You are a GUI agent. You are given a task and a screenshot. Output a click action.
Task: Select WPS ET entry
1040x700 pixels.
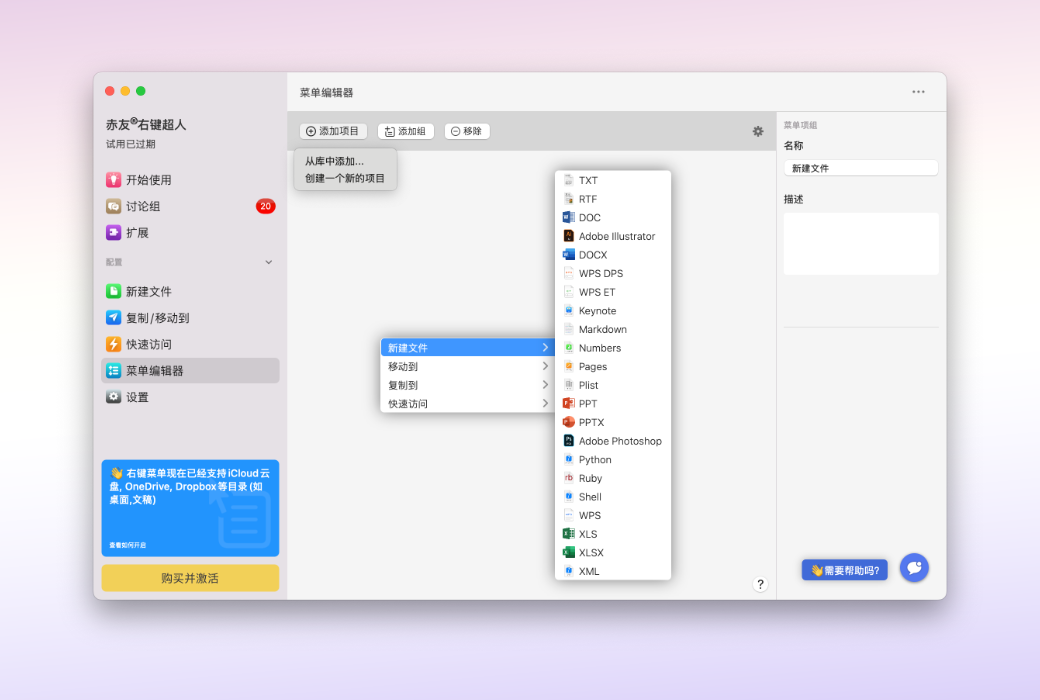click(613, 292)
